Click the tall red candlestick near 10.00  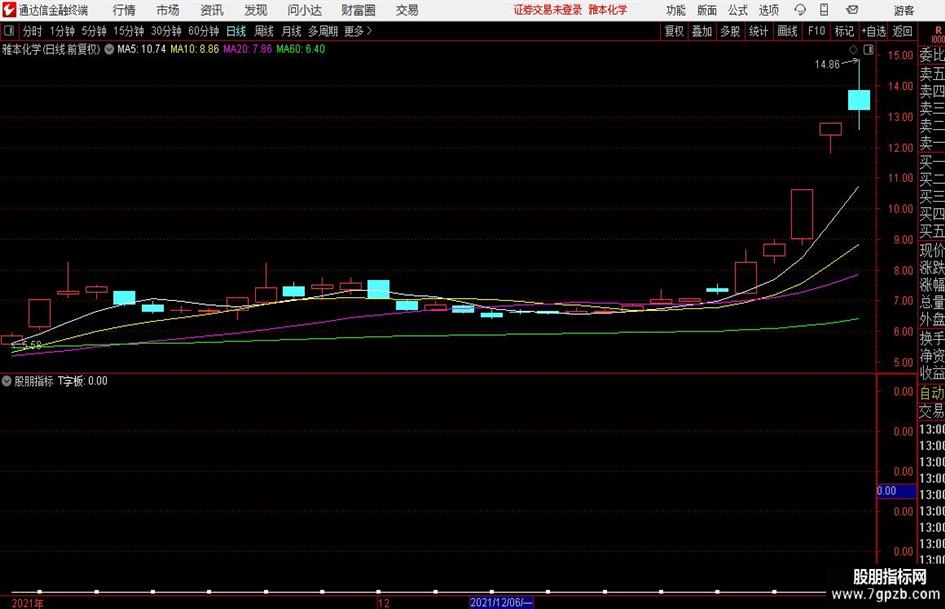[802, 215]
